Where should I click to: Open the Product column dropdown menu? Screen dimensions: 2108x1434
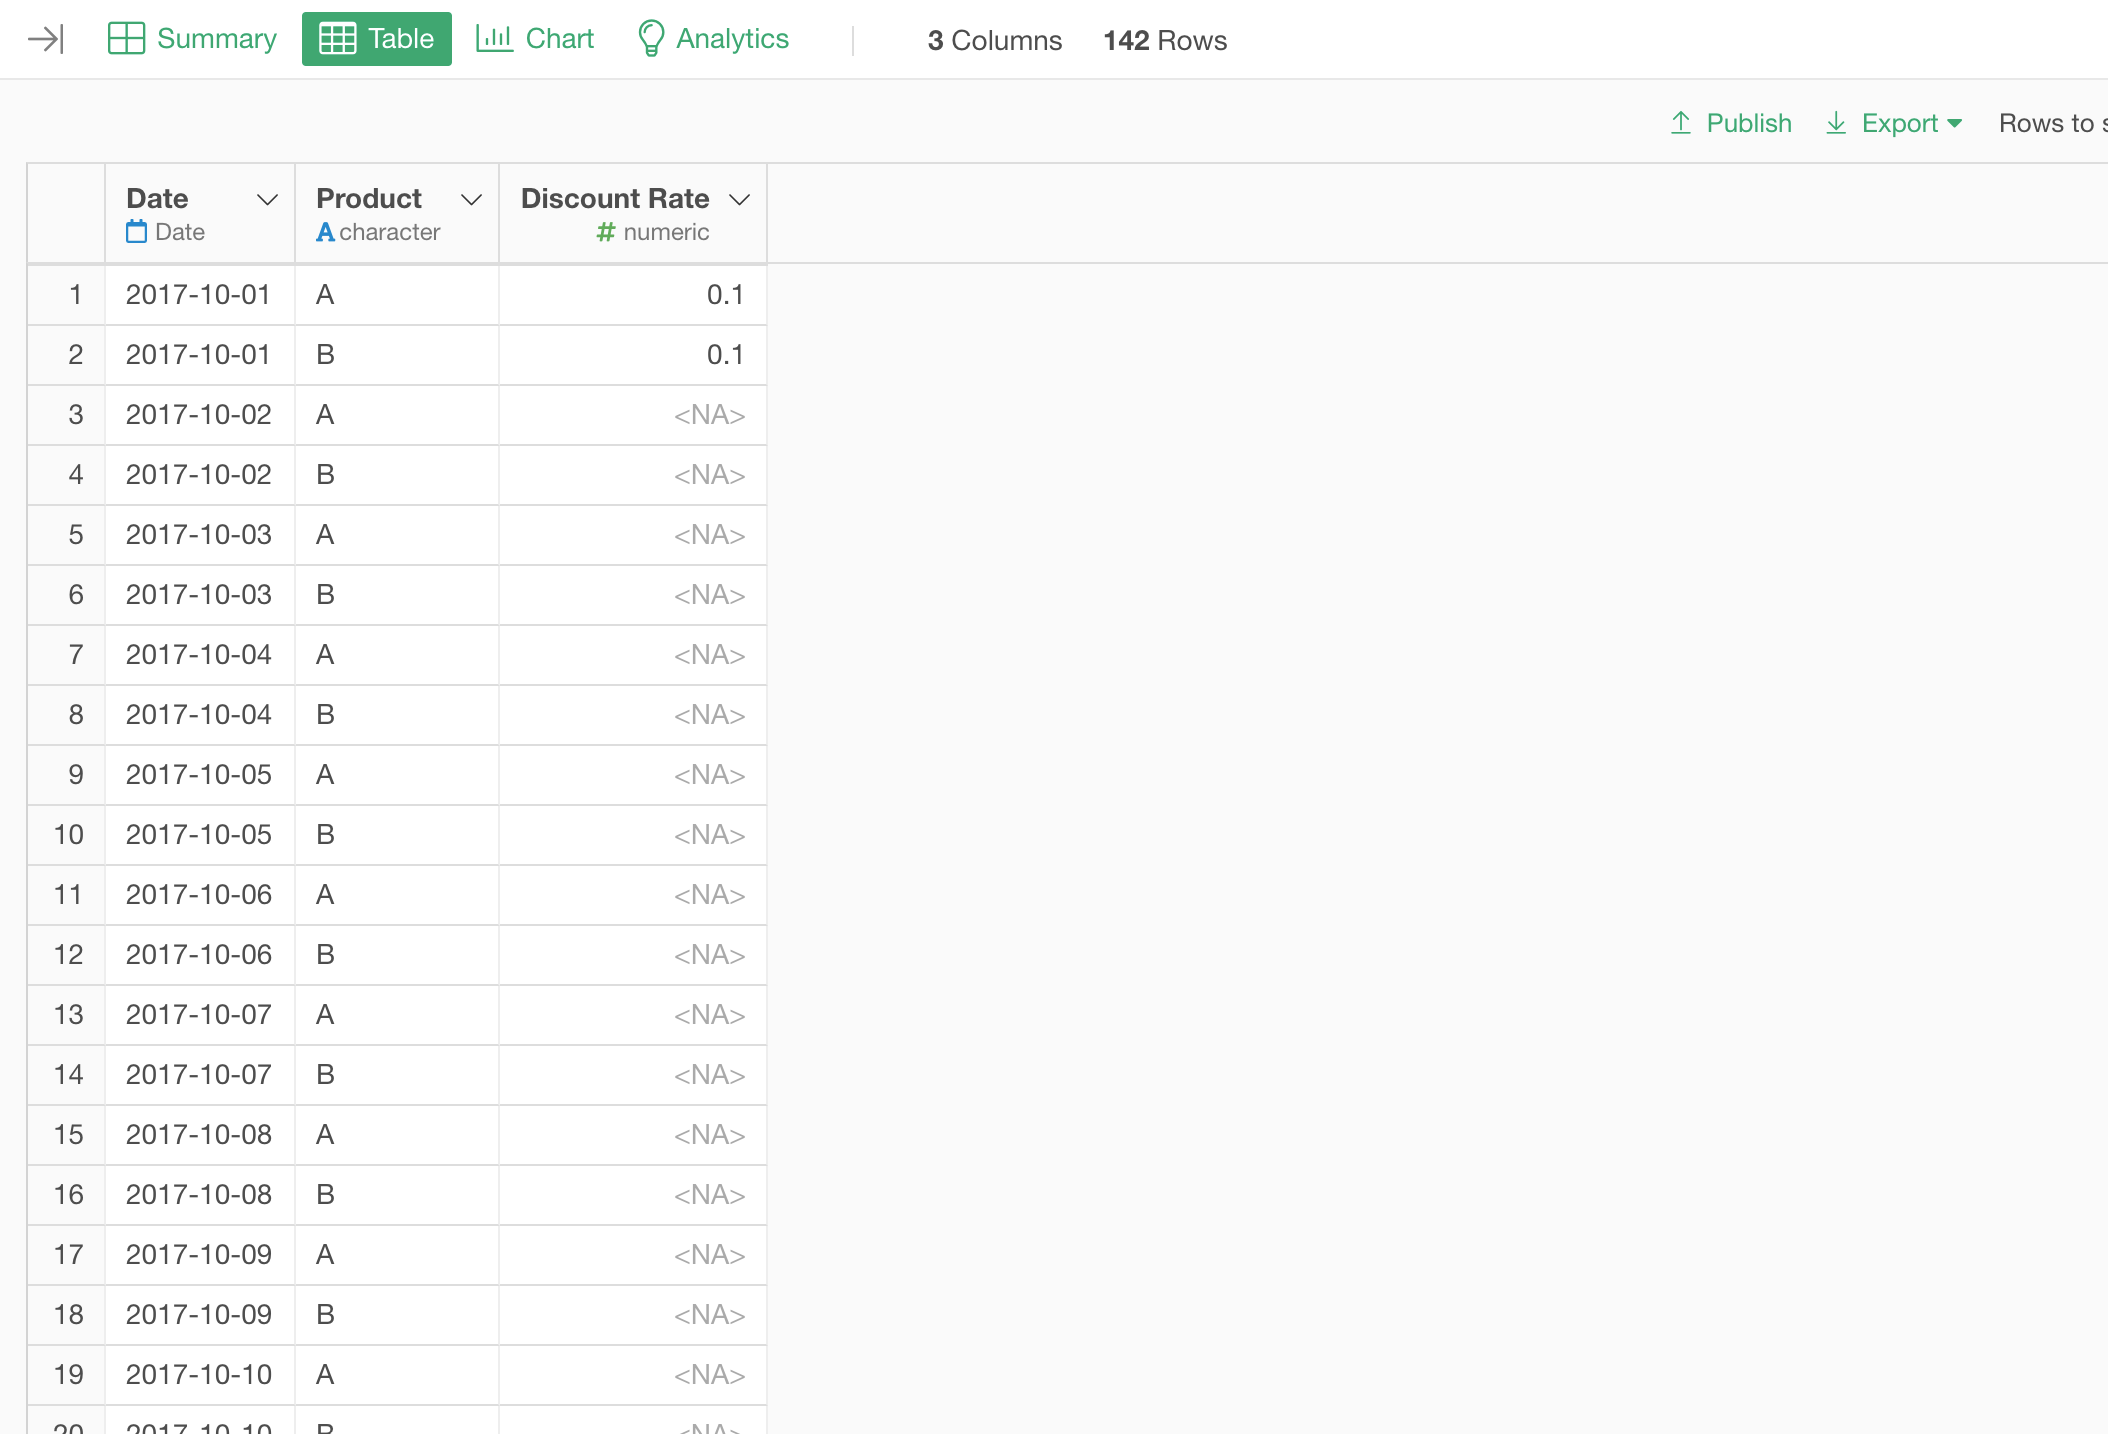(471, 200)
